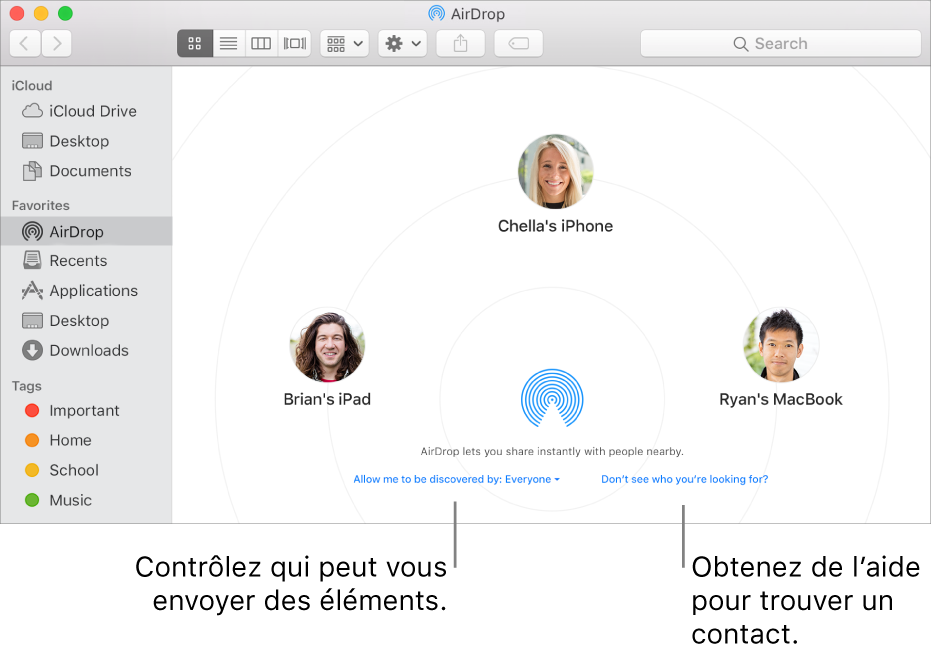
Task: Go forward with the right chevron button
Action: click(x=56, y=43)
